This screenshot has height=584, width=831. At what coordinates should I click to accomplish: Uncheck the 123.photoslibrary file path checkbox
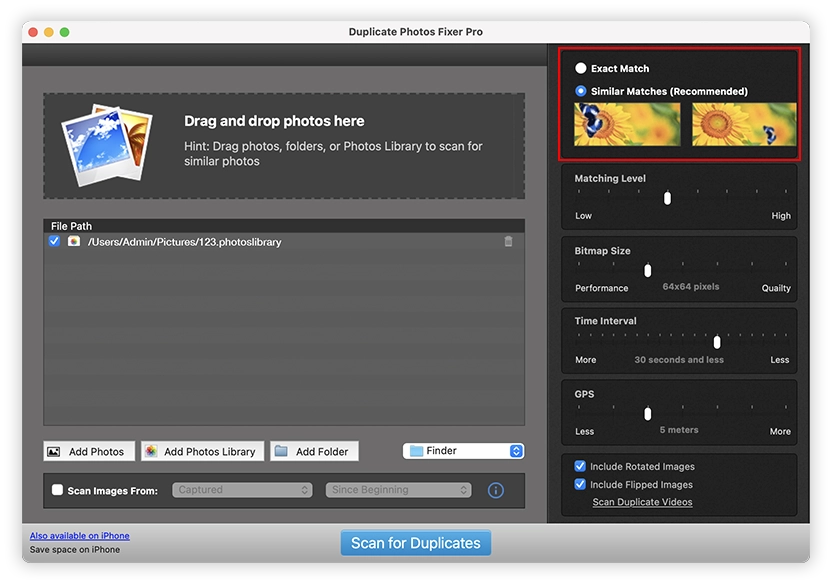(54, 241)
